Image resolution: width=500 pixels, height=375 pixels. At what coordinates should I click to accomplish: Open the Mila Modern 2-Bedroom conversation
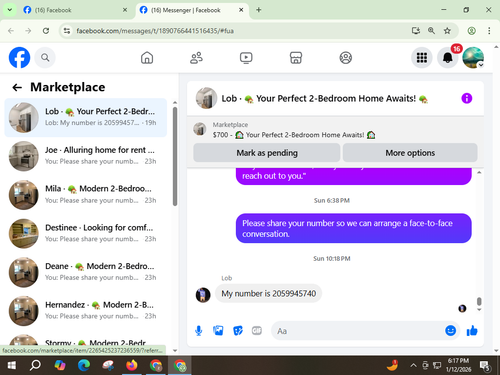click(86, 195)
